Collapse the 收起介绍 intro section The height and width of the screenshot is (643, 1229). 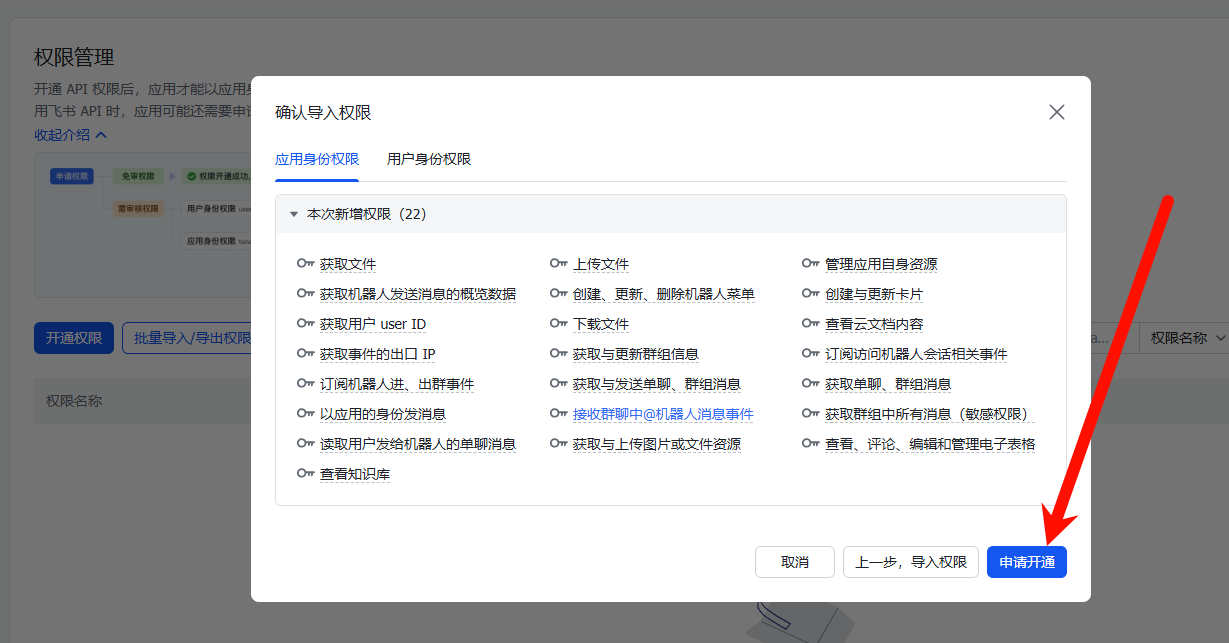click(x=70, y=135)
